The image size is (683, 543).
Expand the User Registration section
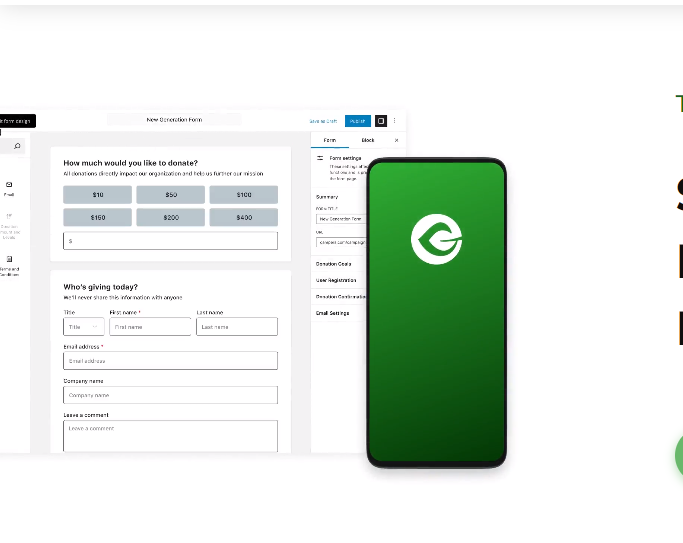336,280
